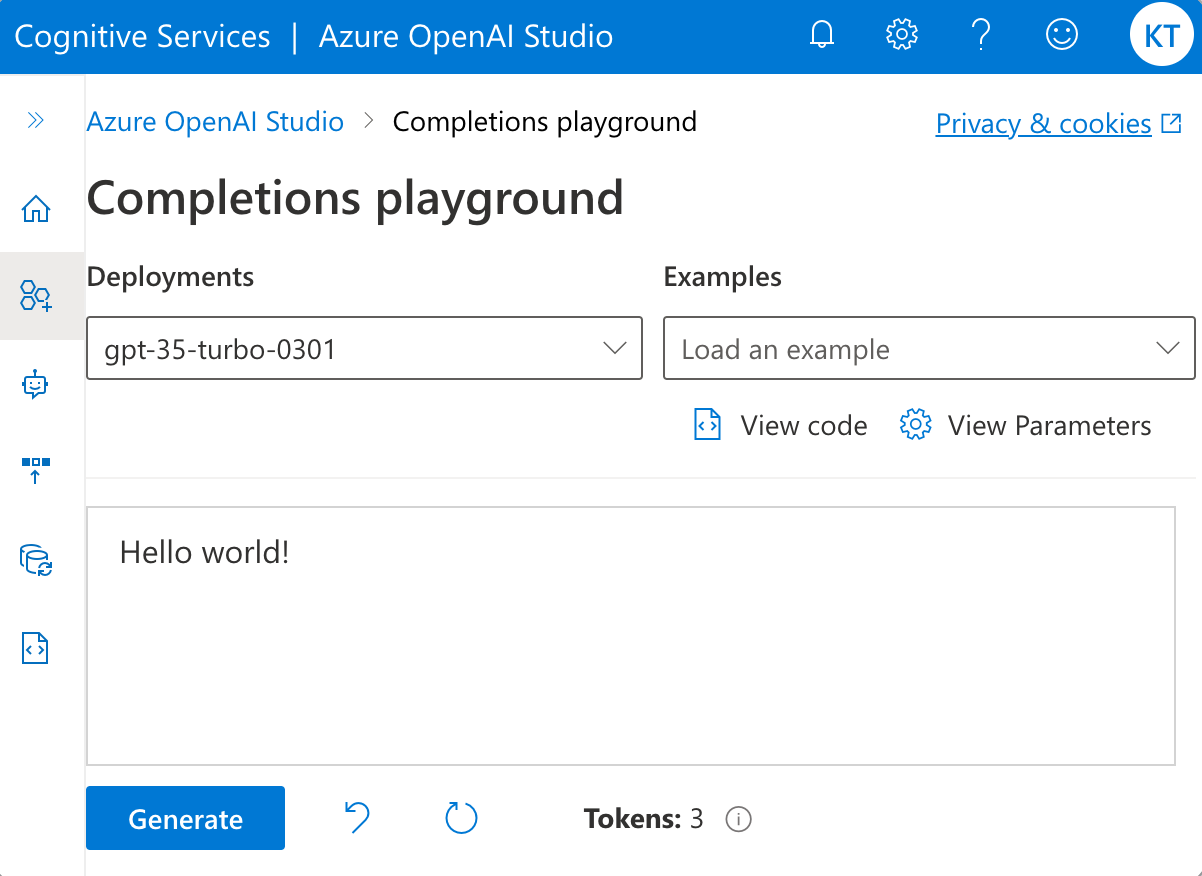Viewport: 1202px width, 876px height.
Task: Open the Home page from the sidebar
Action: pyautogui.click(x=36, y=208)
